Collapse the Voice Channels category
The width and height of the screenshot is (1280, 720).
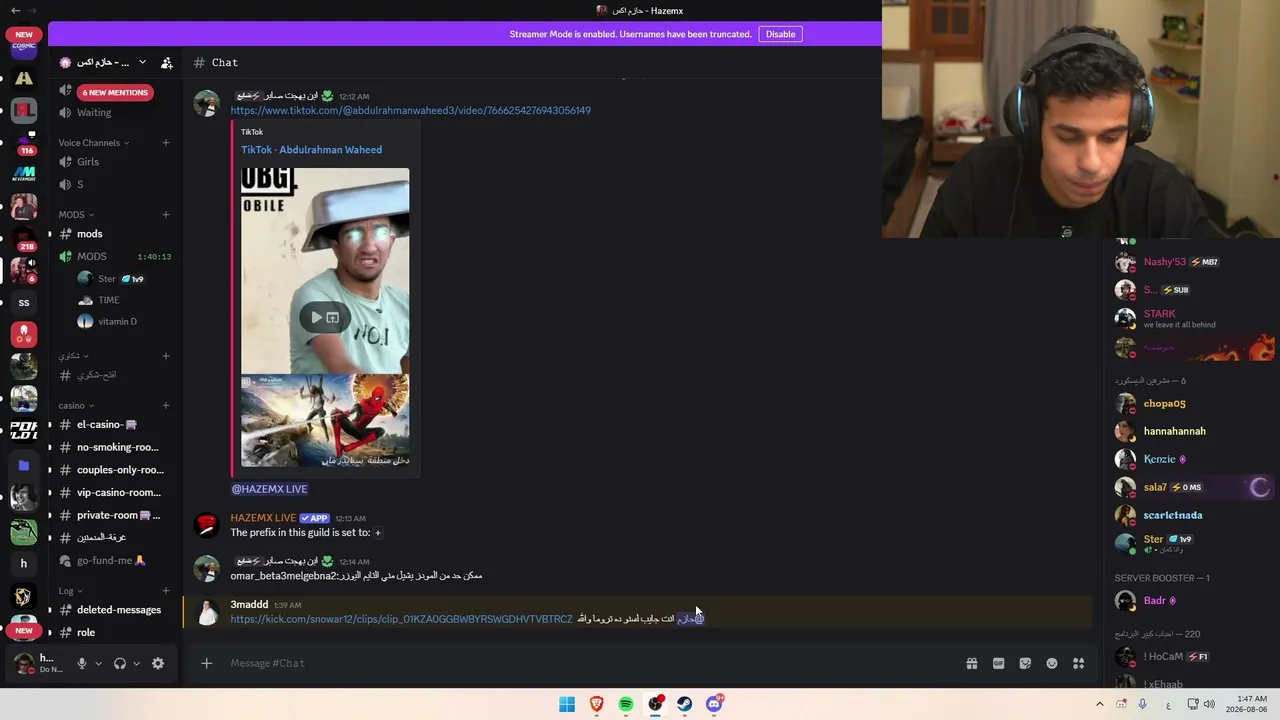94,143
